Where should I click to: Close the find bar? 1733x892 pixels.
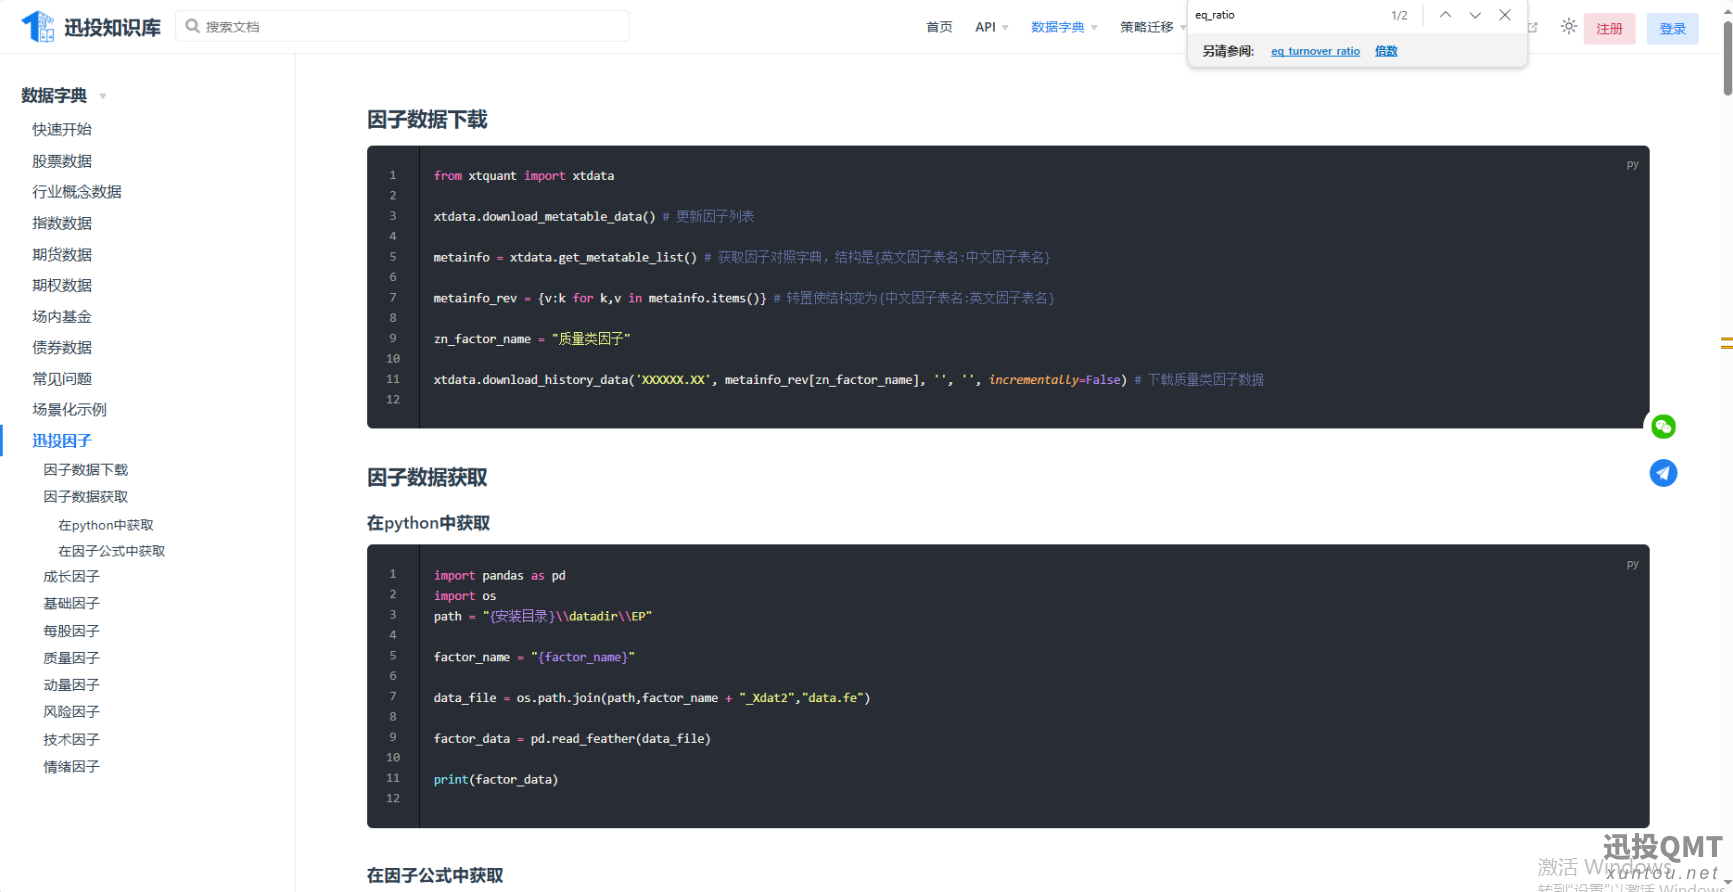click(x=1505, y=15)
